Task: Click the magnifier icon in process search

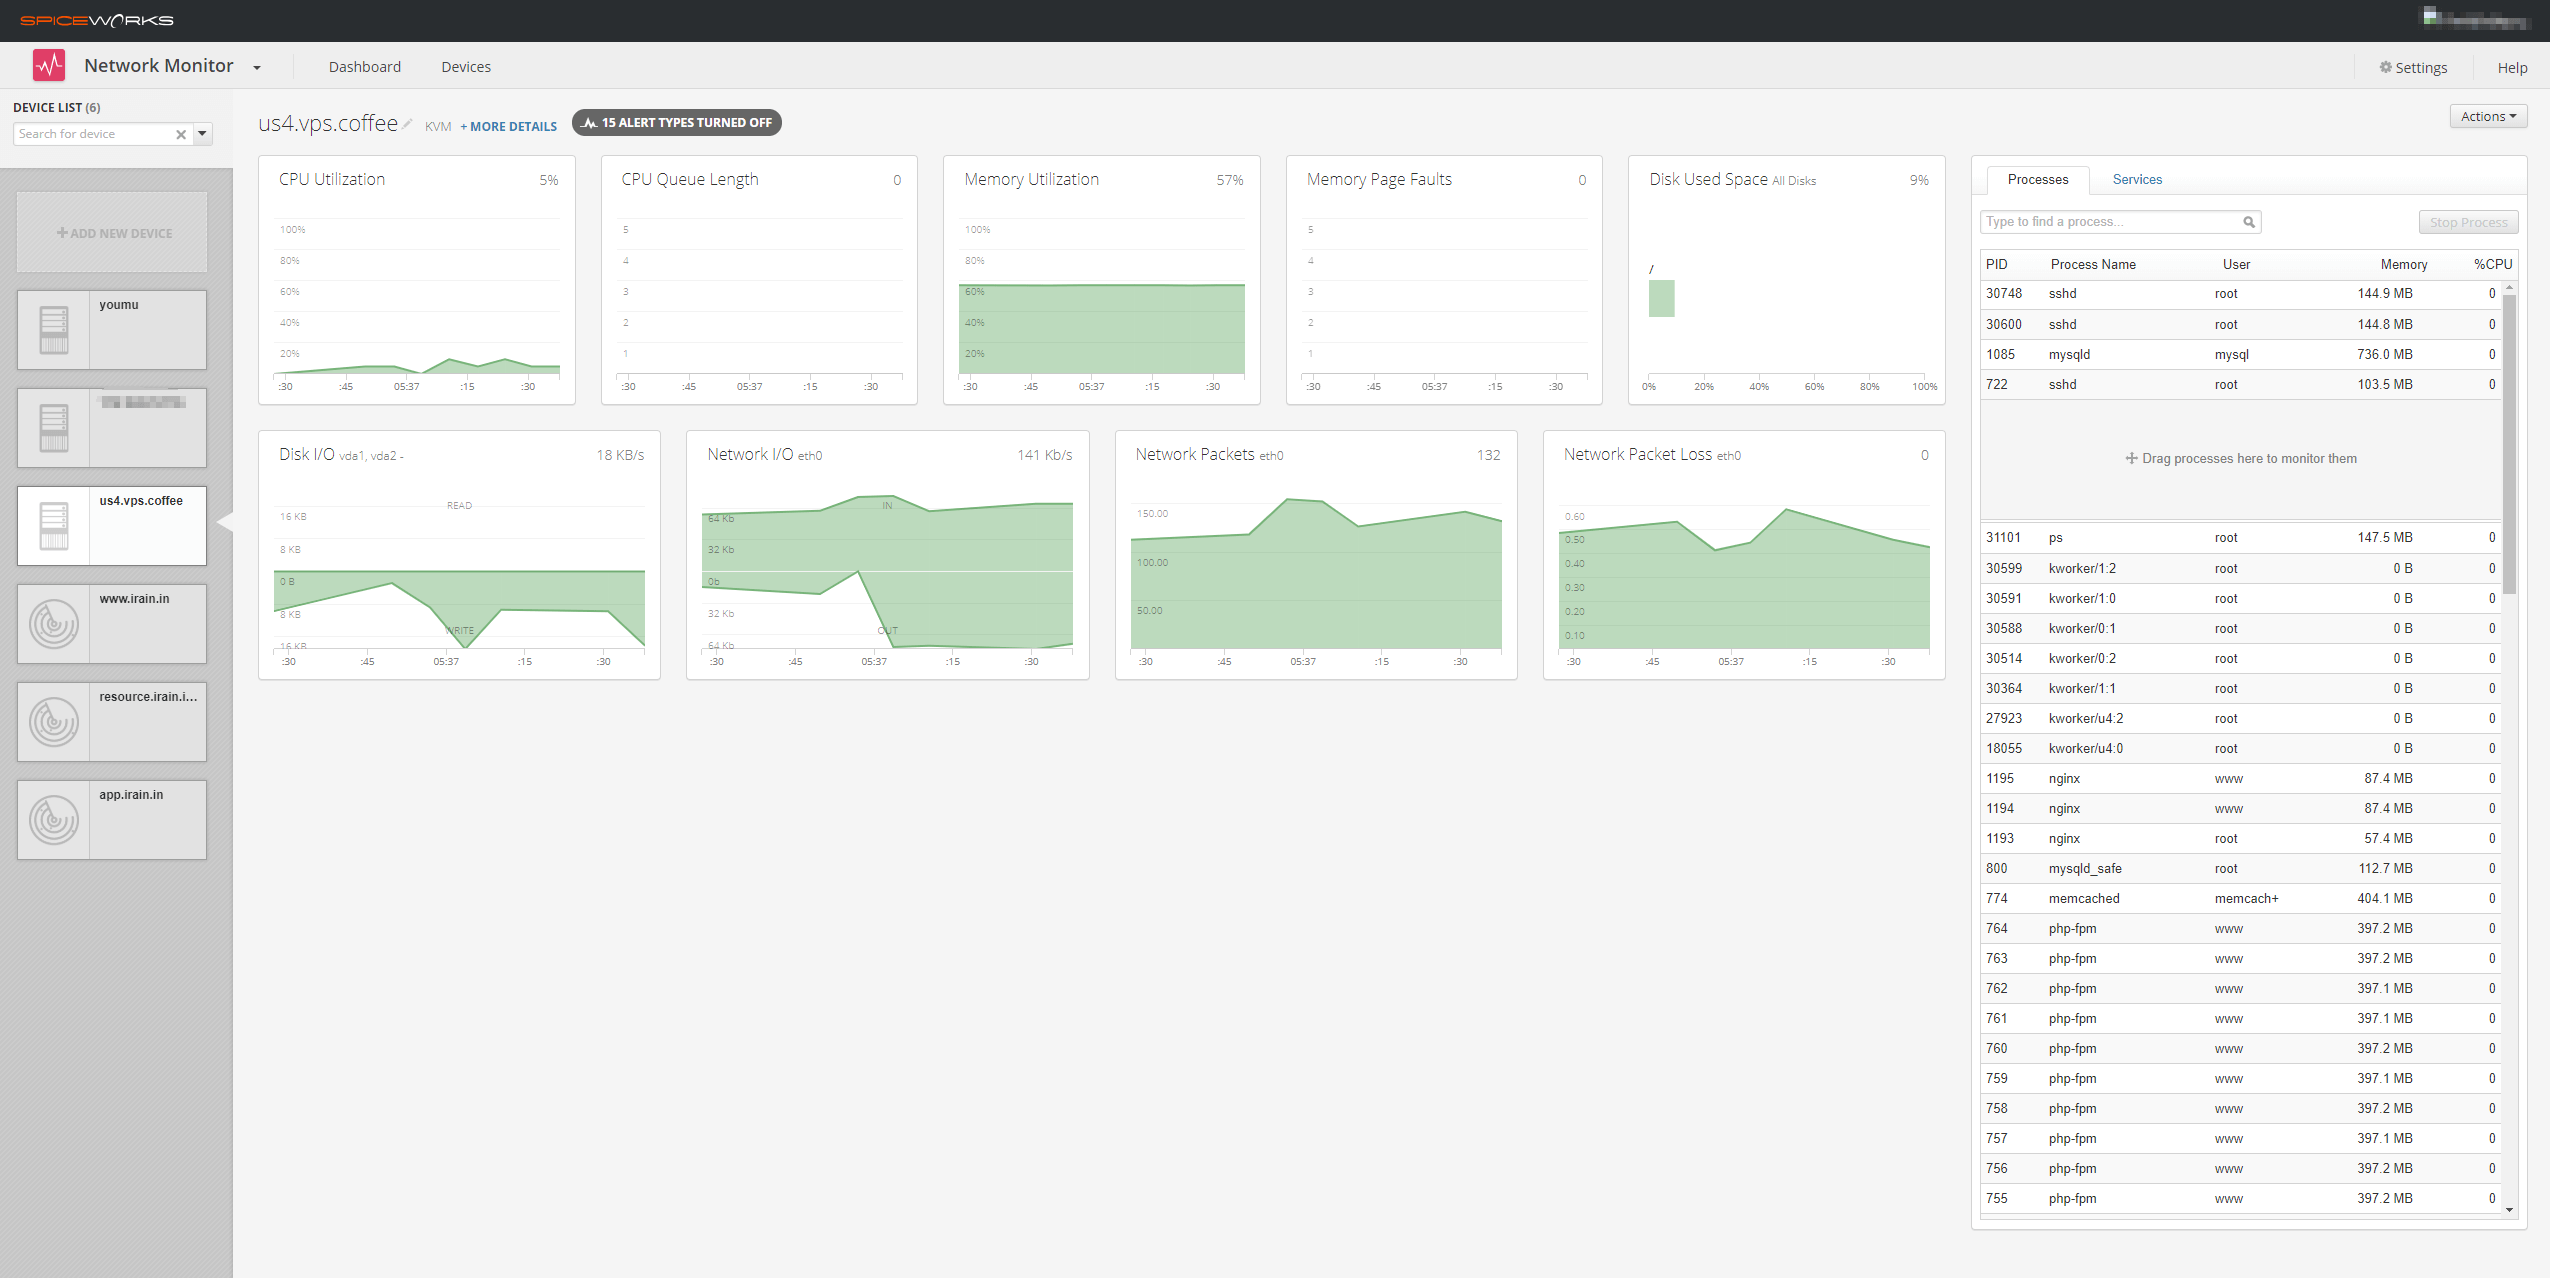Action: click(2249, 222)
